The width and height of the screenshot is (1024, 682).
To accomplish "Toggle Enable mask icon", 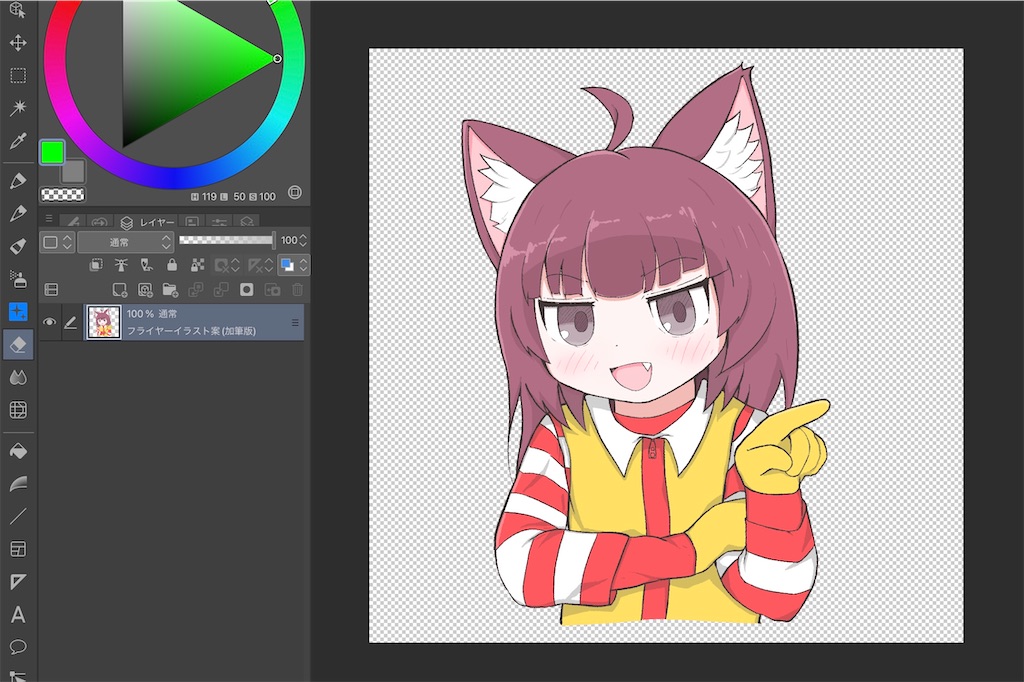I will [x=222, y=265].
